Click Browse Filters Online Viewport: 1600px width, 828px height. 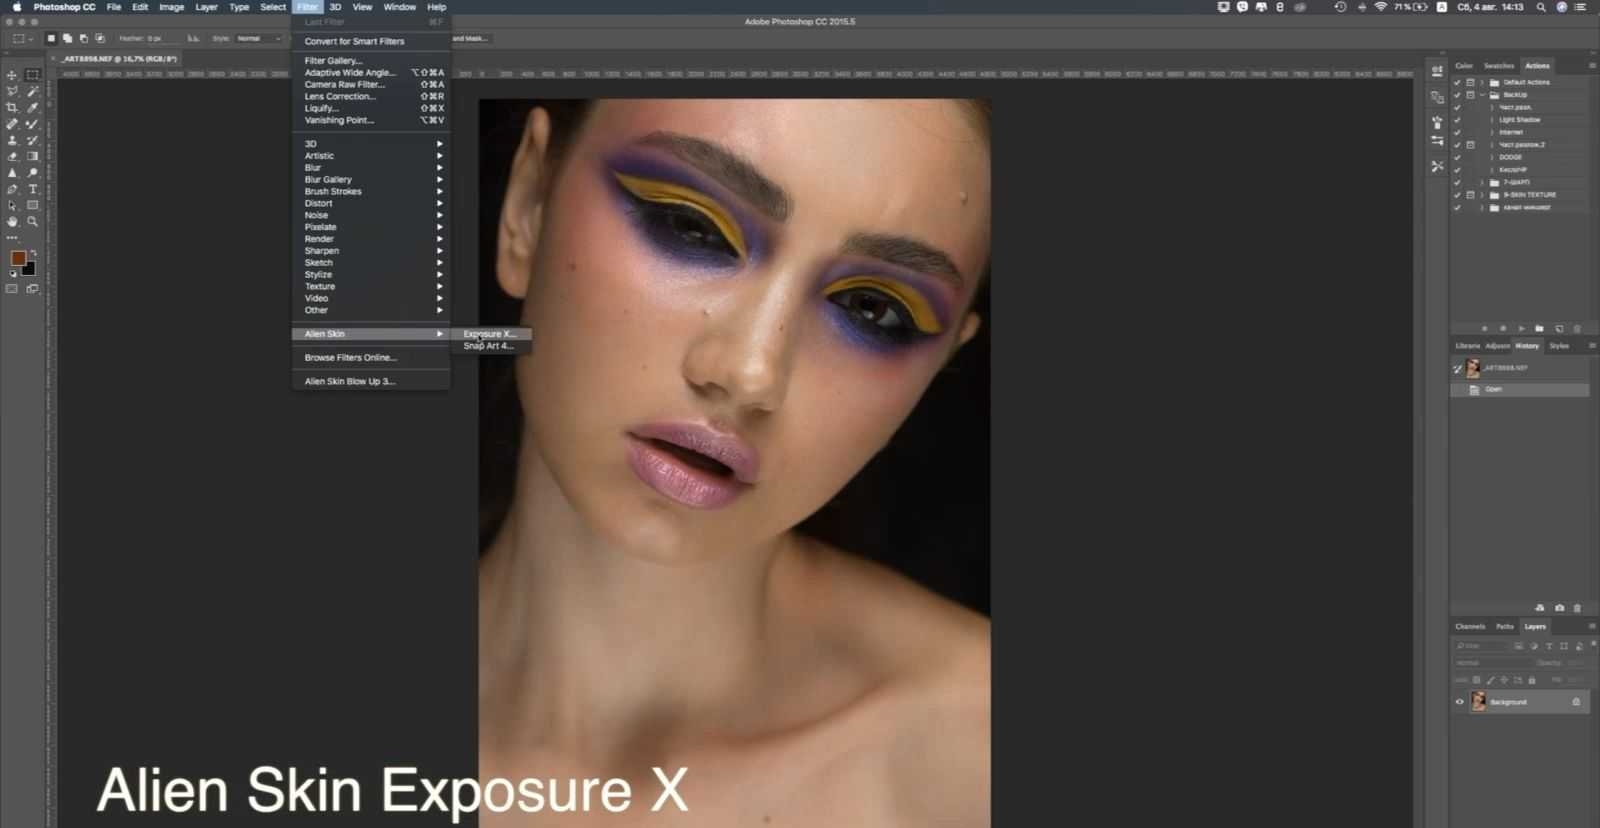(371, 358)
